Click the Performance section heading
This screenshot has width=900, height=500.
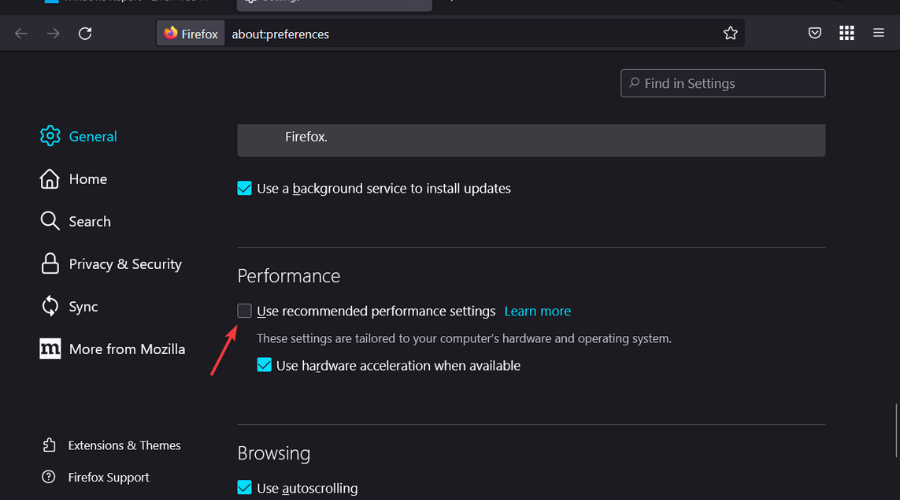tap(289, 276)
